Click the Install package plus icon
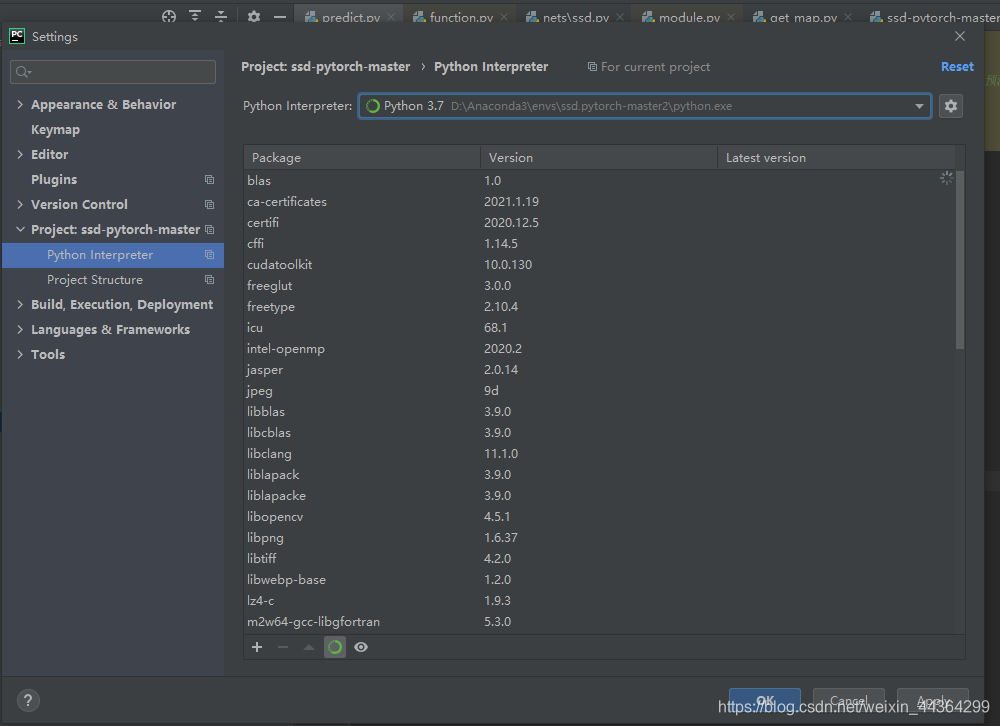 point(257,647)
